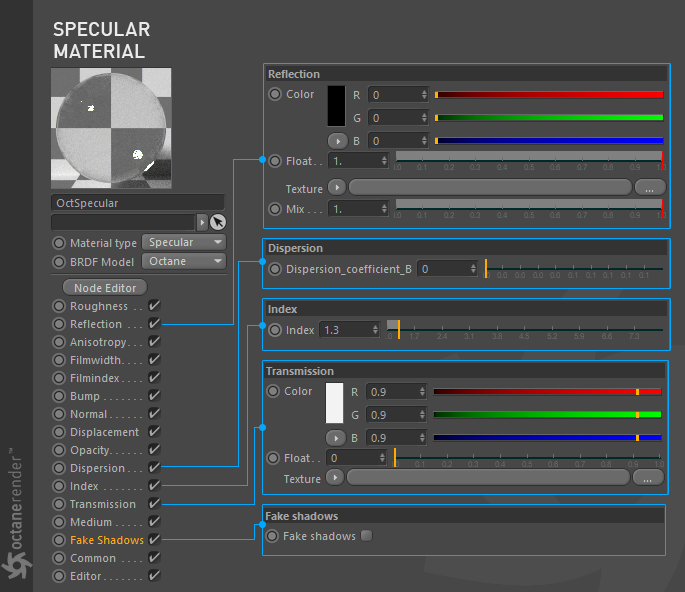Click the Reflection Float slider
685x592 pixels.
coord(529,161)
